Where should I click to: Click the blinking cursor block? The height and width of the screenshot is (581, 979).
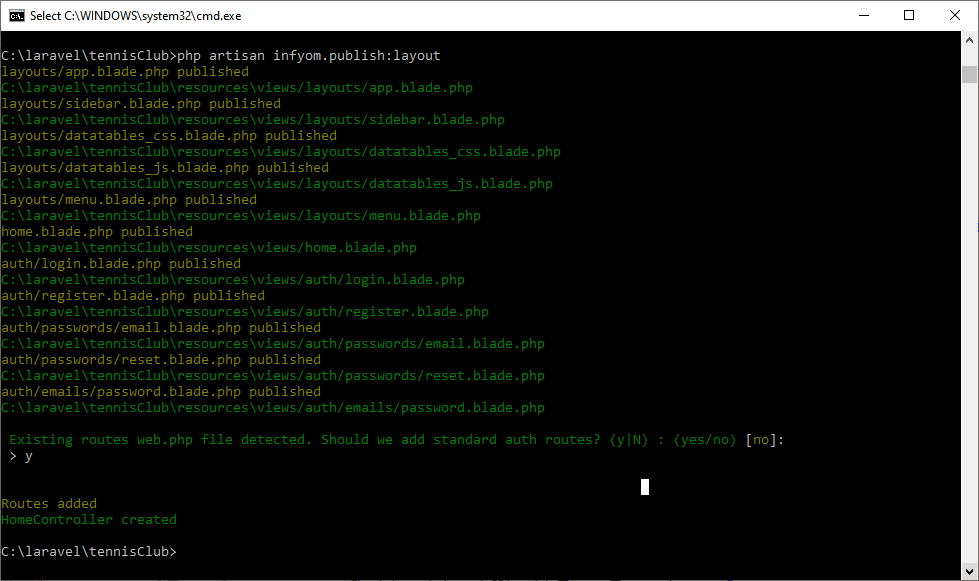pyautogui.click(x=644, y=487)
